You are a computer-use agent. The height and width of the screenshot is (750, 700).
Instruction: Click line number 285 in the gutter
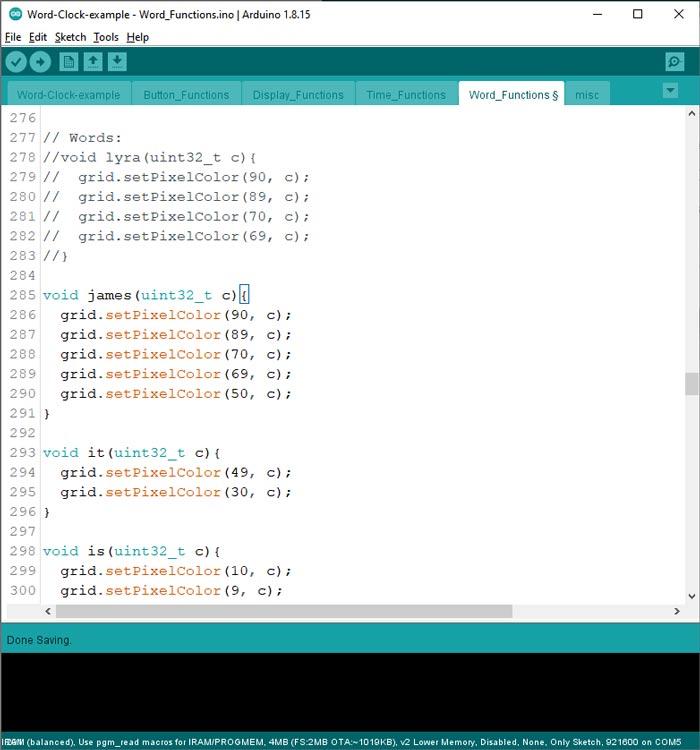(x=22, y=295)
